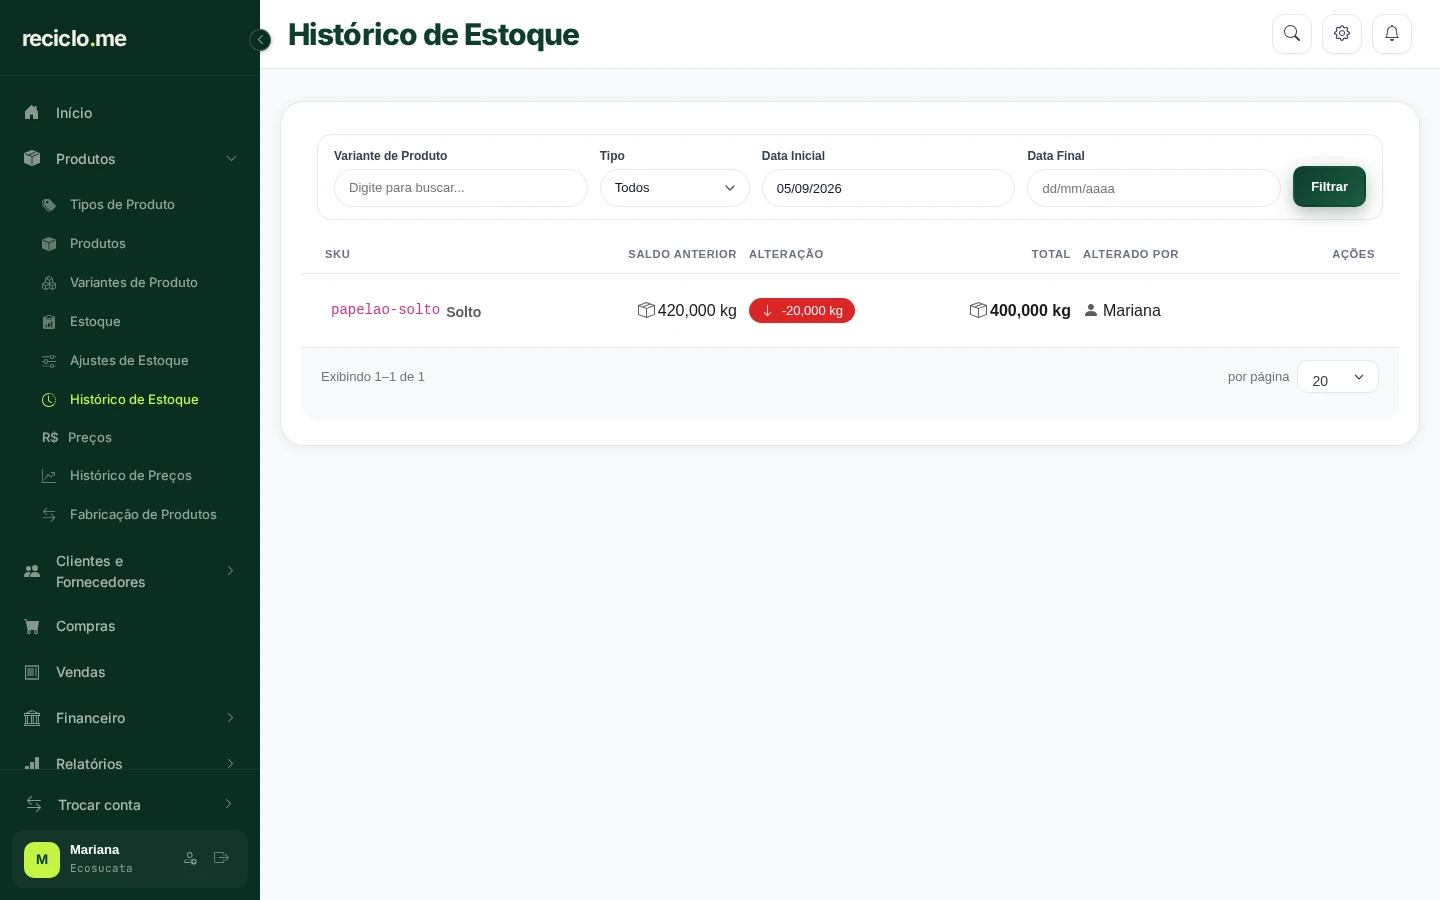Expand Trocar conta options
This screenshot has height=900, width=1440.
(x=229, y=804)
